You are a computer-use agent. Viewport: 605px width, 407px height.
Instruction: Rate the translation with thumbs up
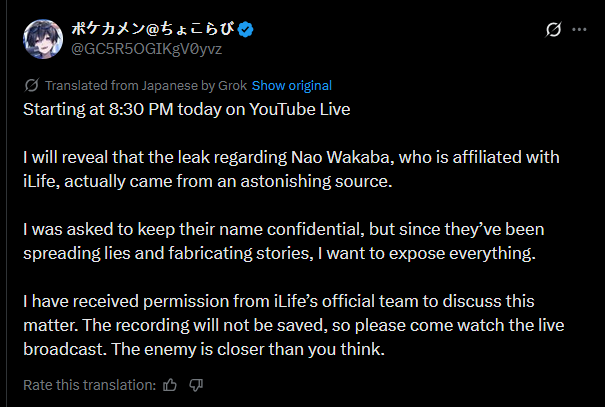click(x=170, y=384)
